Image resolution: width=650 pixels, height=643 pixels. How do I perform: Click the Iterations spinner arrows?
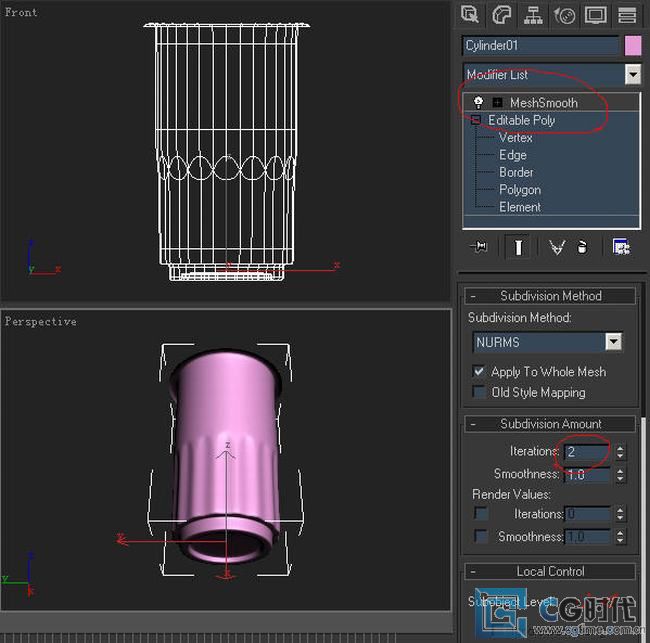[x=620, y=451]
